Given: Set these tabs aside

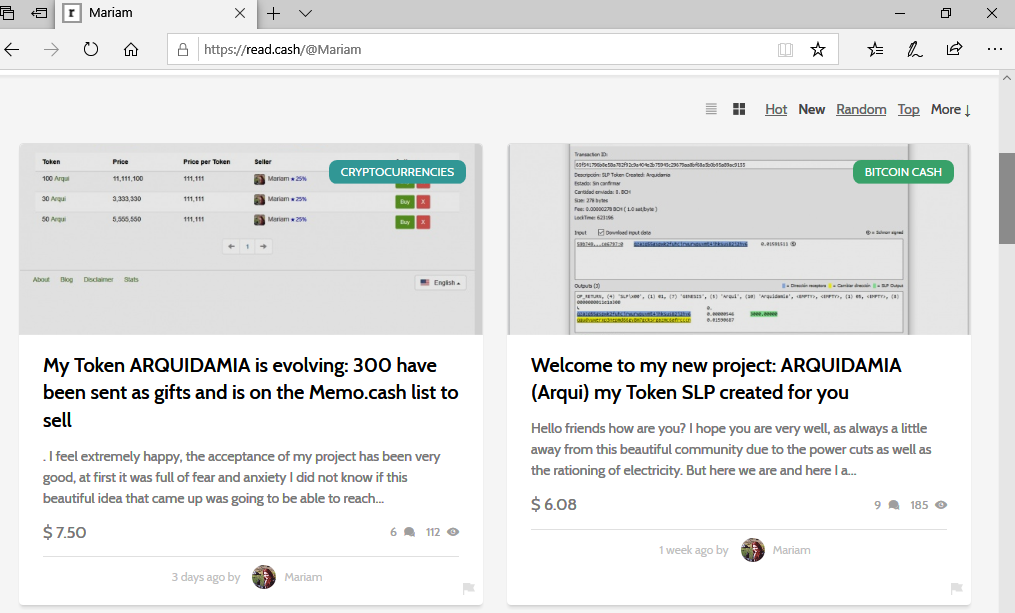Looking at the screenshot, I should (39, 13).
